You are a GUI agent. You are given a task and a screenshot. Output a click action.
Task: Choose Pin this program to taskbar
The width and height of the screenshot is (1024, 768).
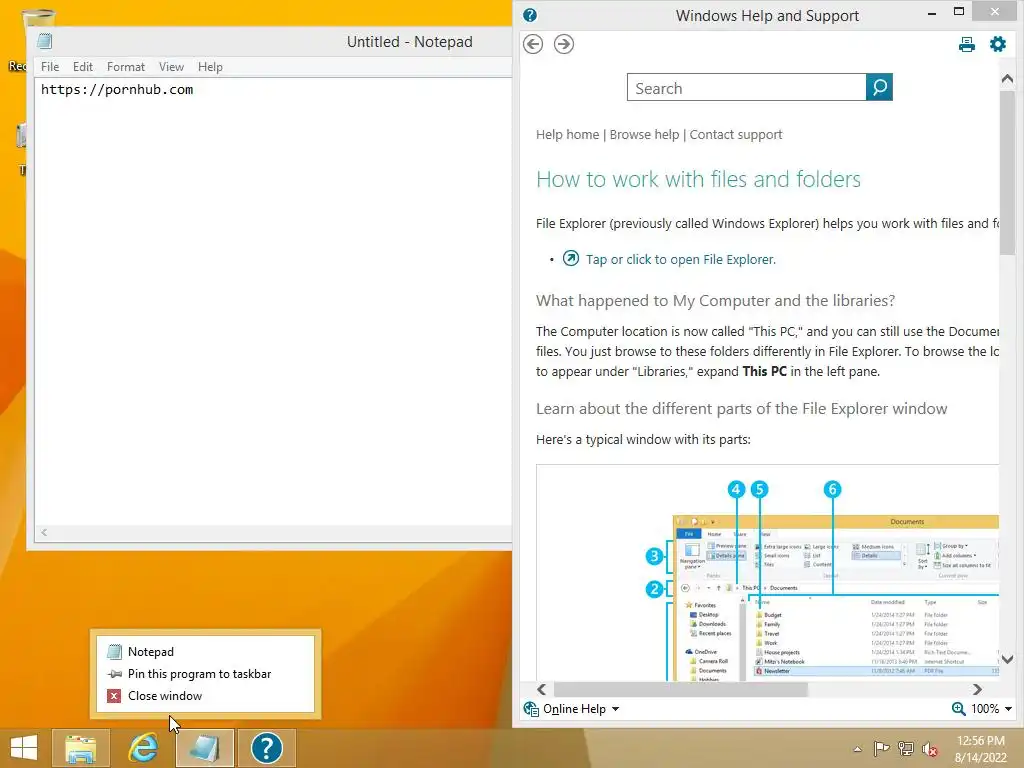pos(205,674)
